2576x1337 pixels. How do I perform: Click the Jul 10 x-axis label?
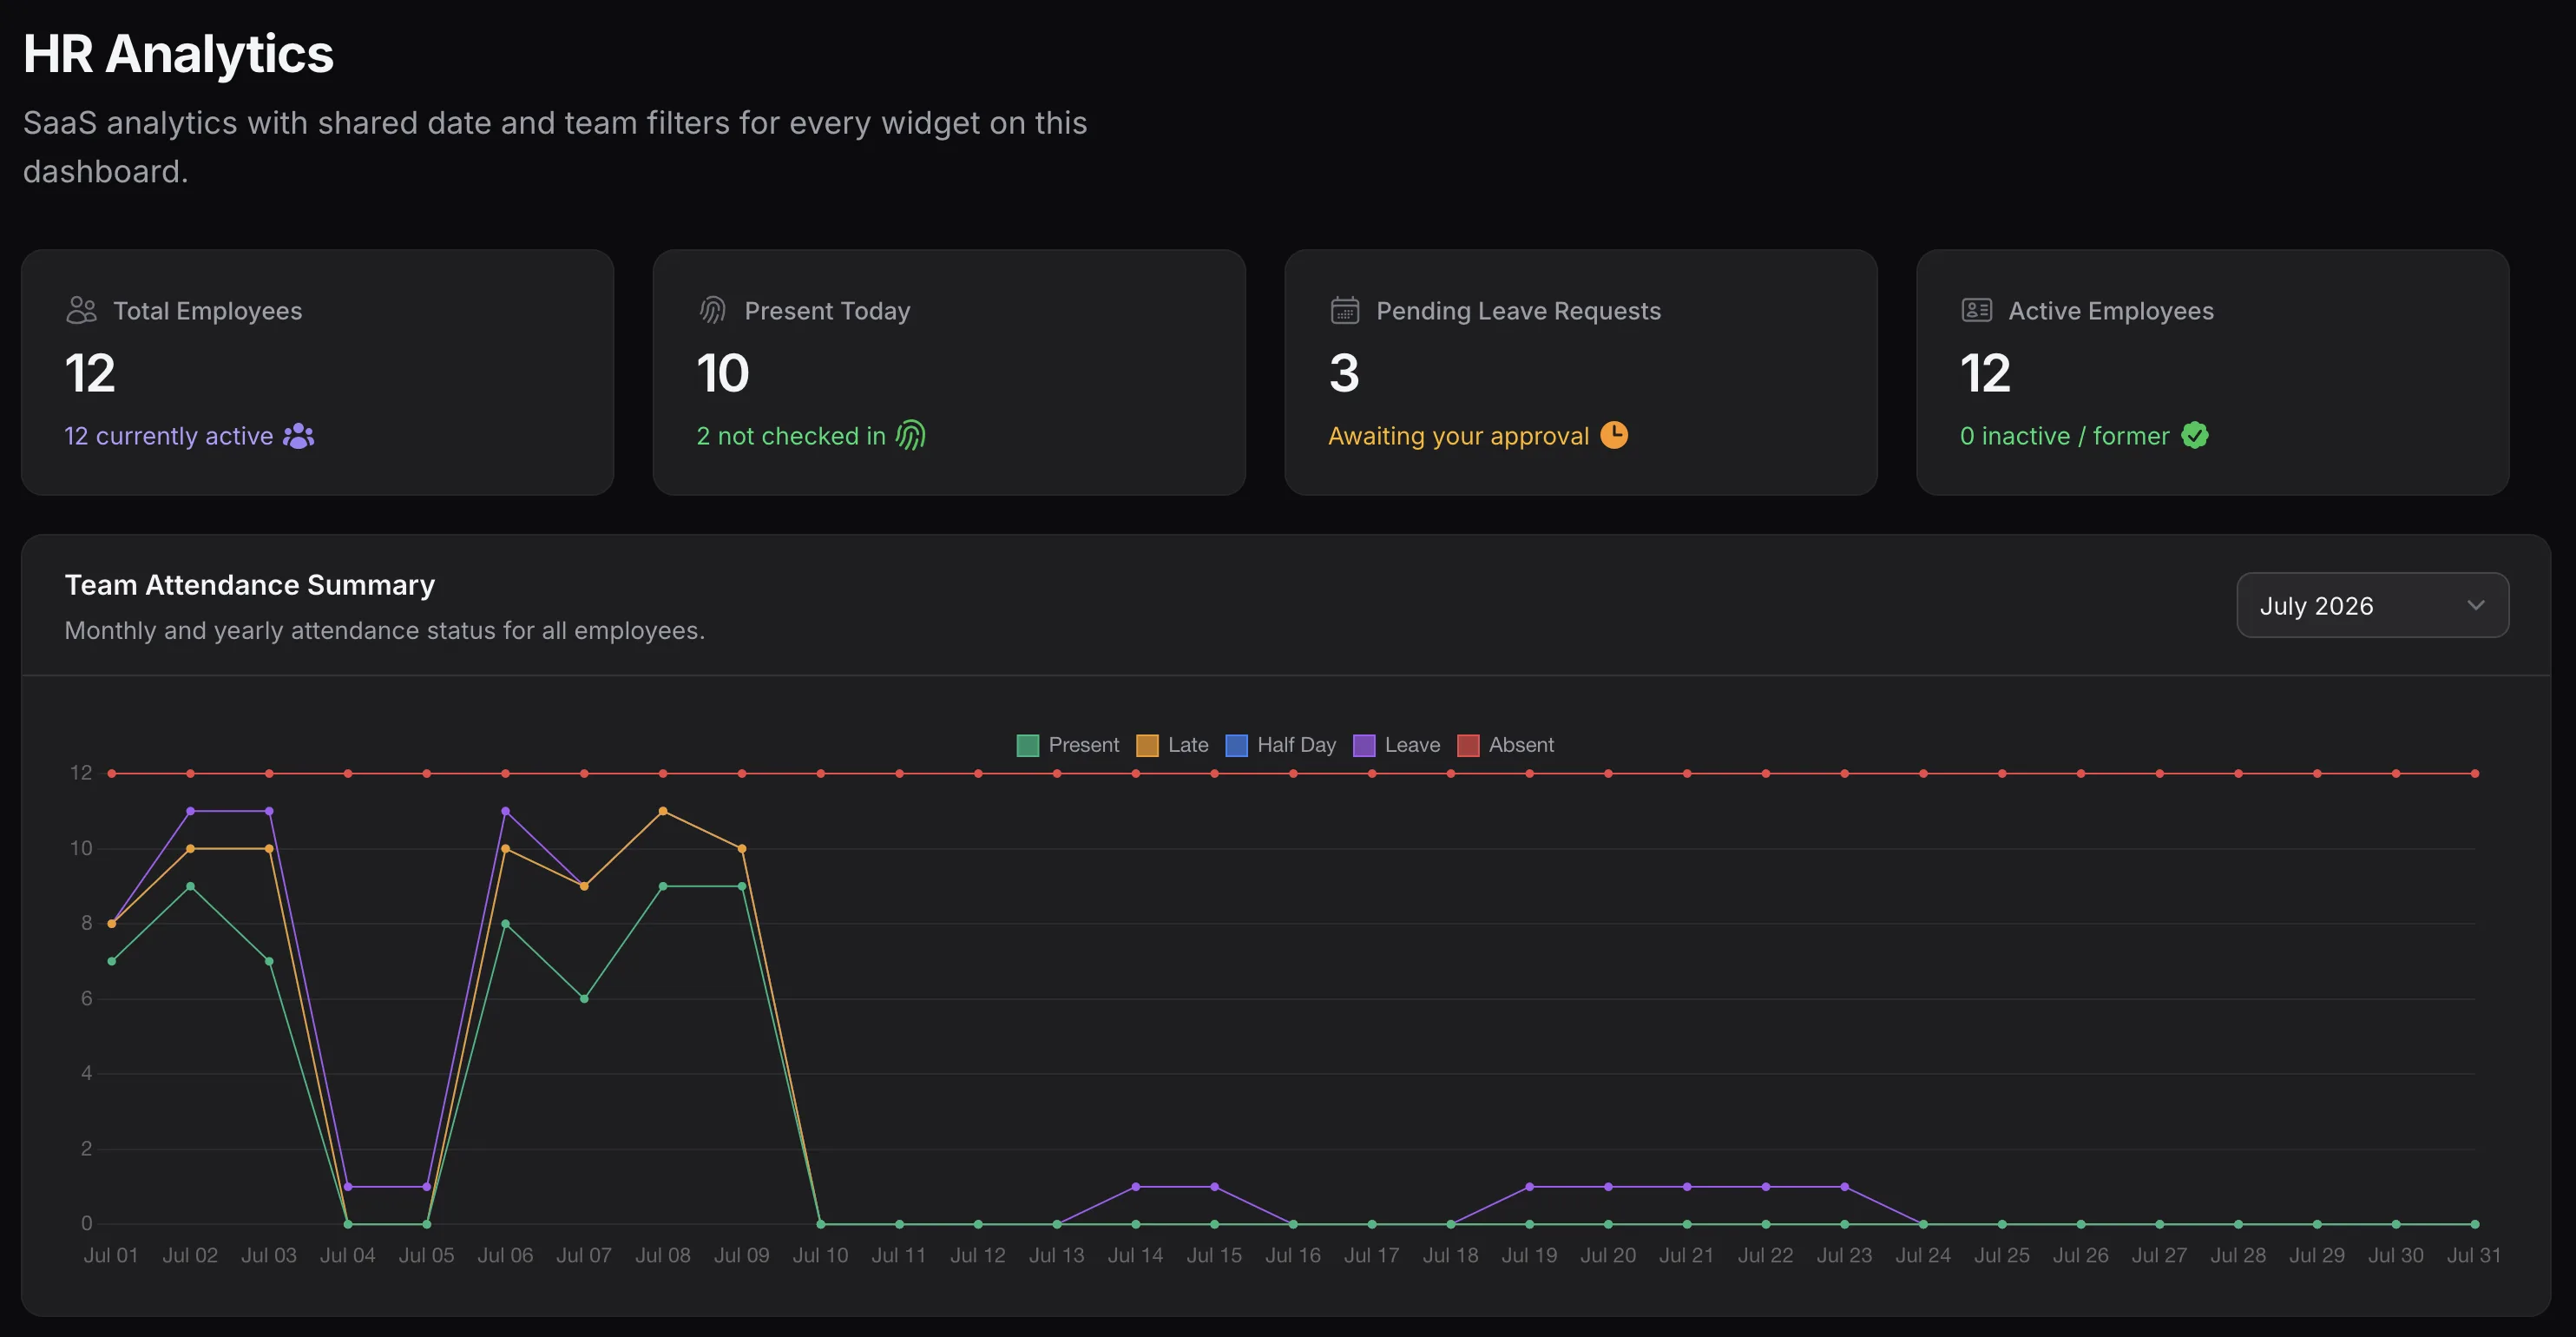[x=820, y=1255]
